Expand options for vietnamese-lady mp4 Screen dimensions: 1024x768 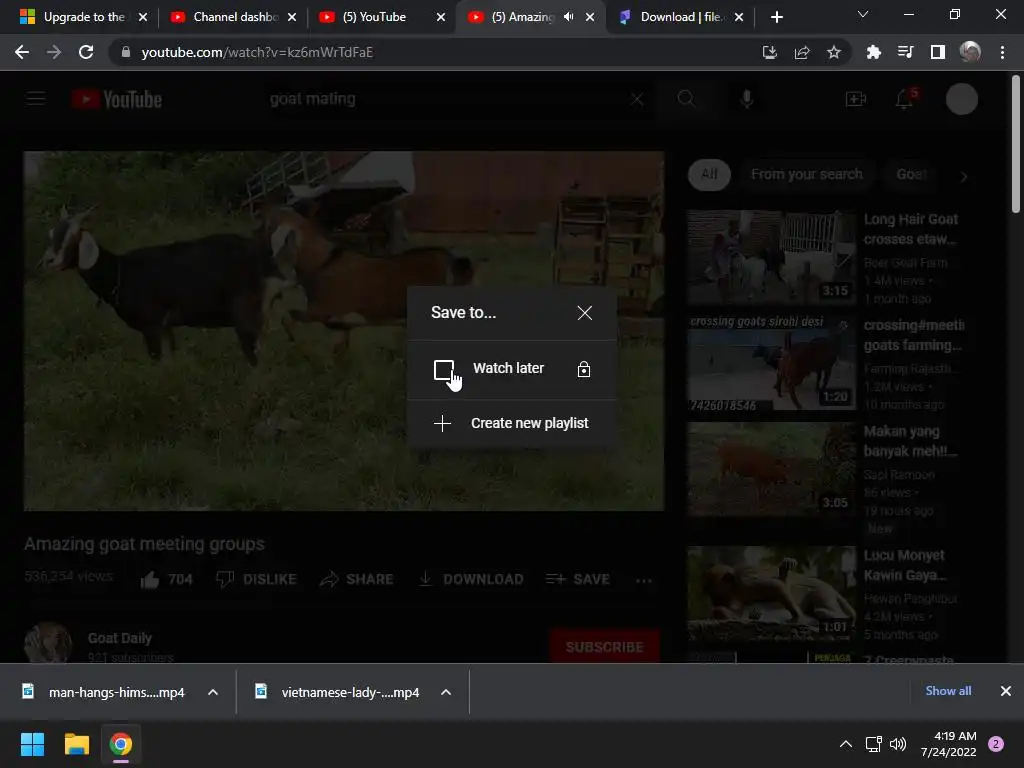click(446, 692)
